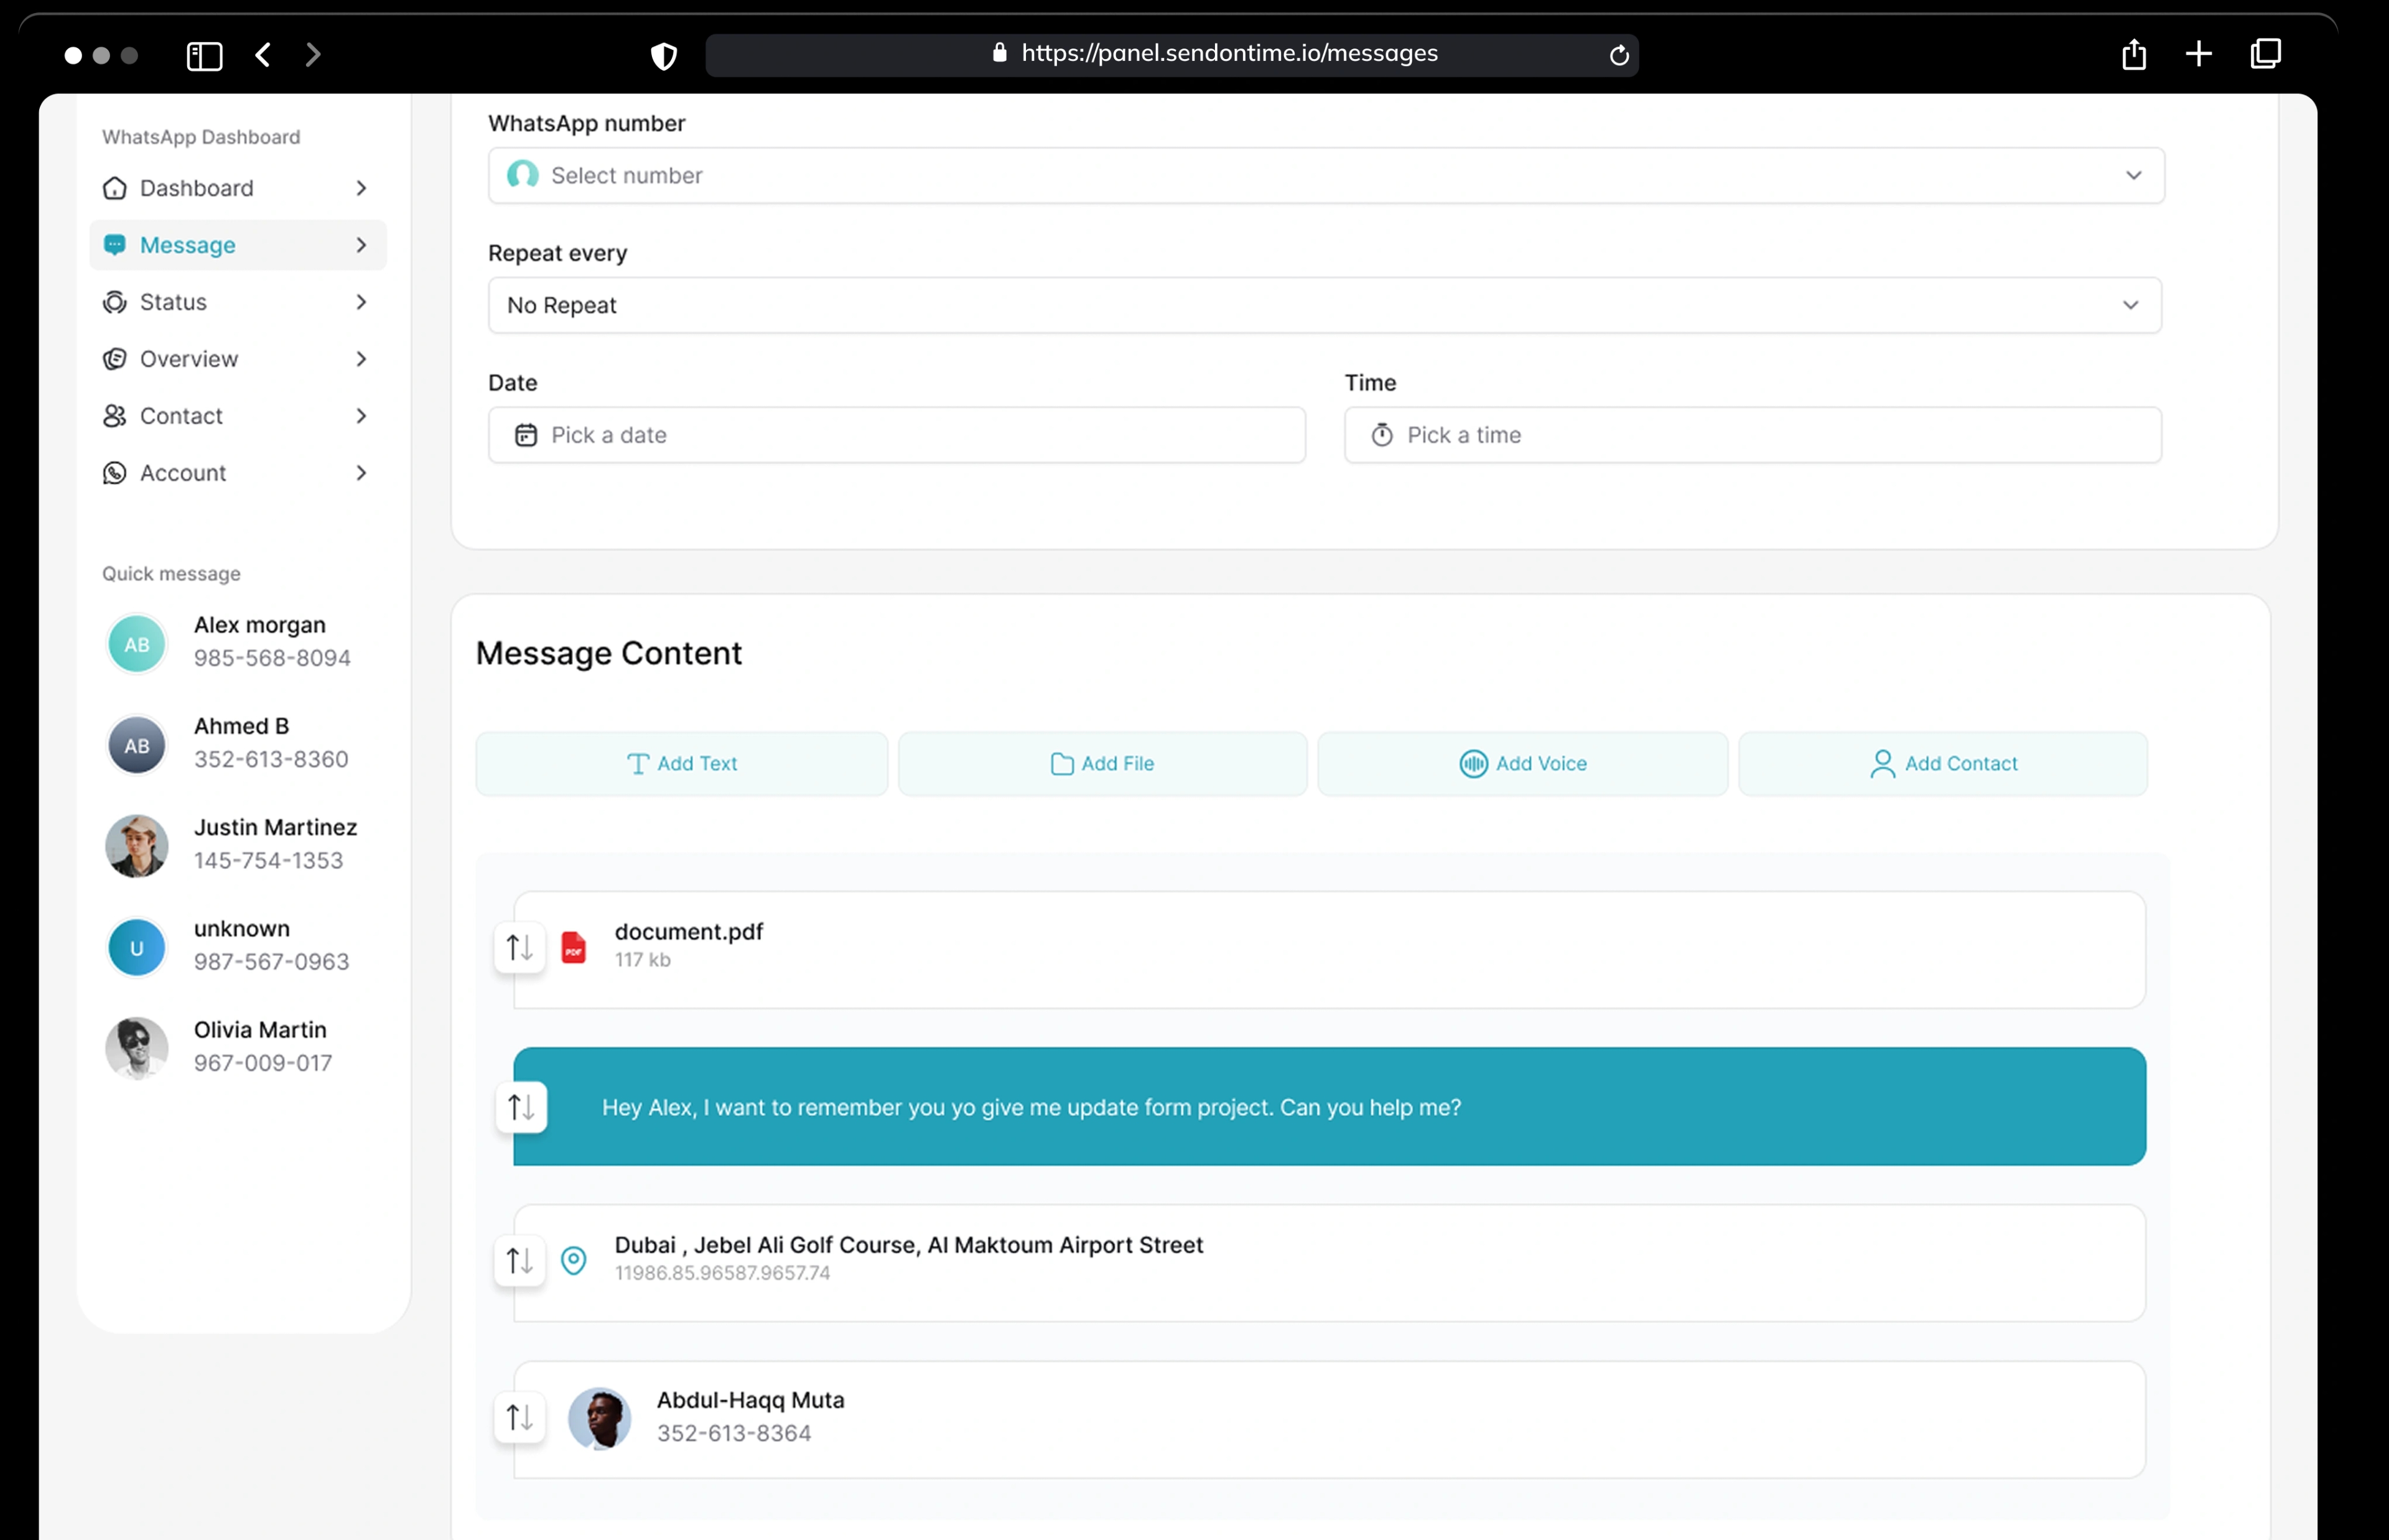Click the Message chat bubble icon
Viewport: 2389px width, 1540px height.
pos(115,245)
